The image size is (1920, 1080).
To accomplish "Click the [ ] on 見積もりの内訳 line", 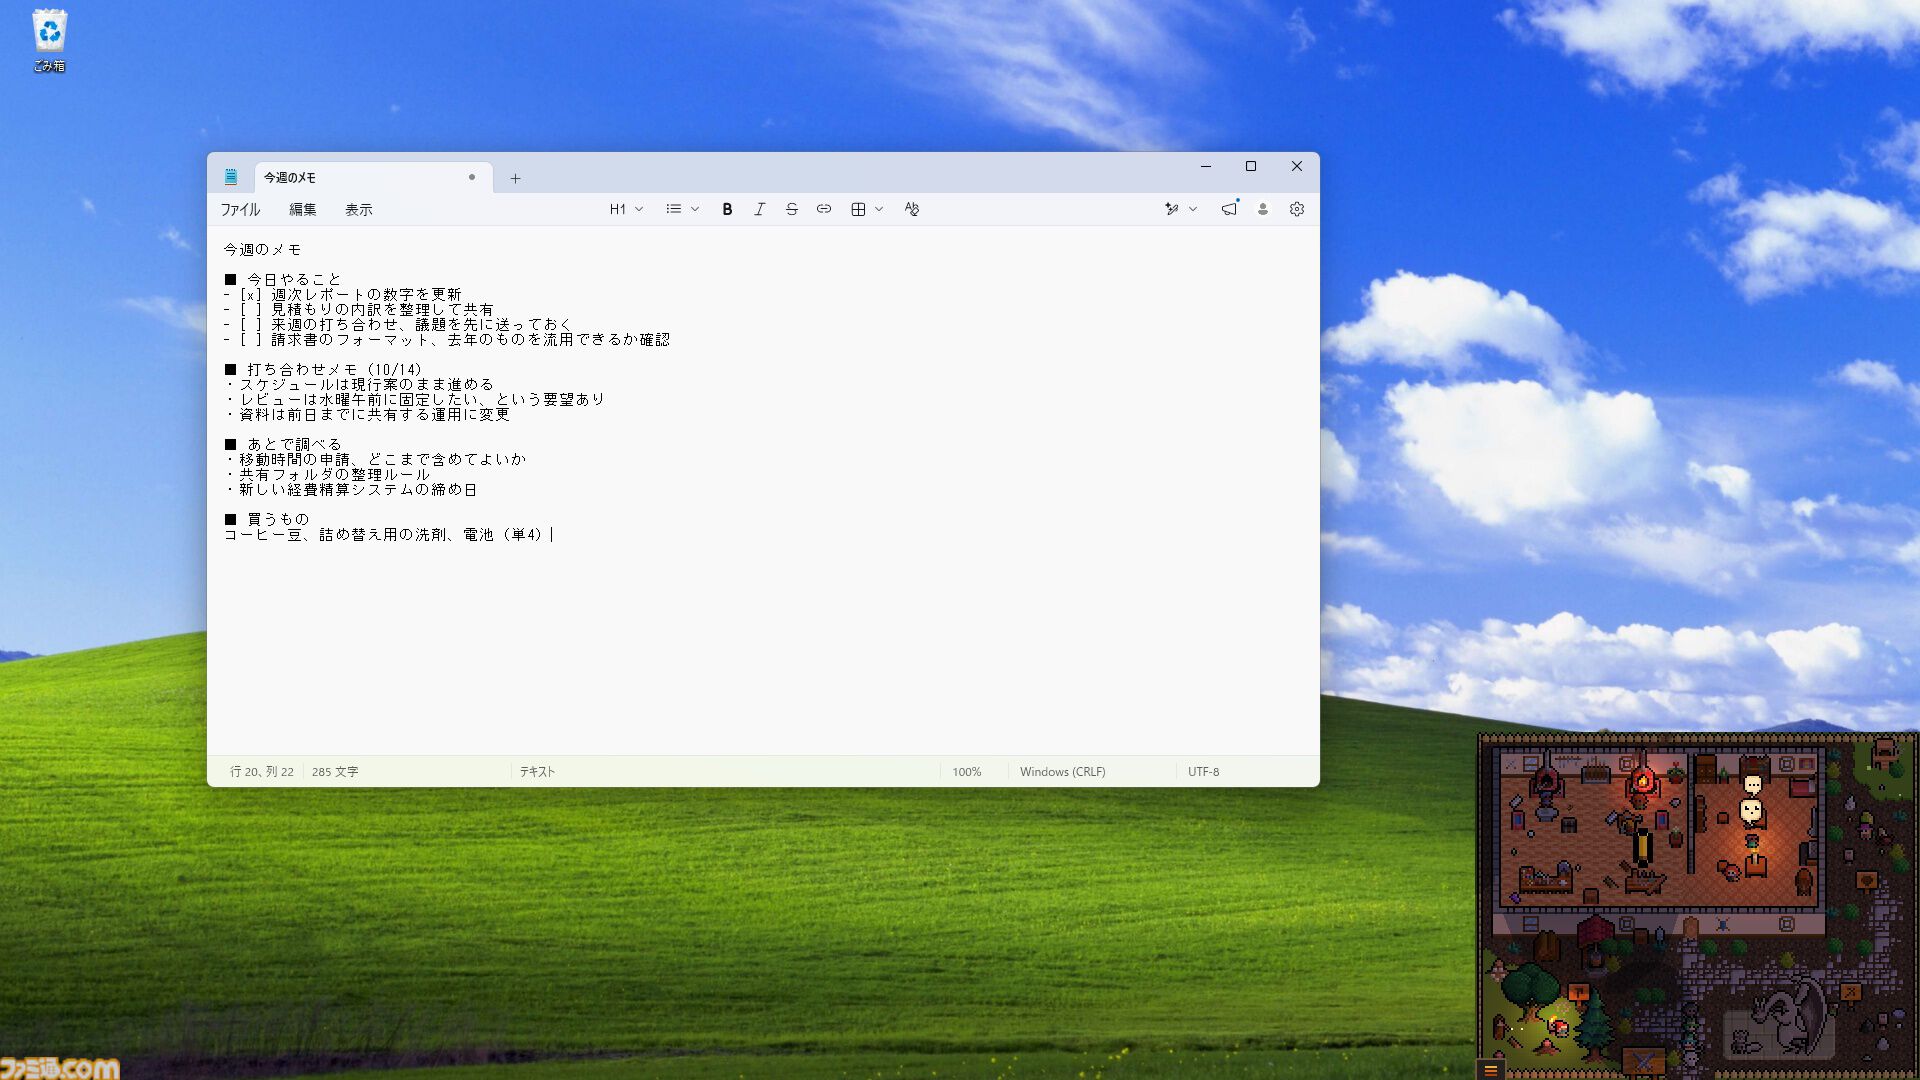I will pos(251,309).
